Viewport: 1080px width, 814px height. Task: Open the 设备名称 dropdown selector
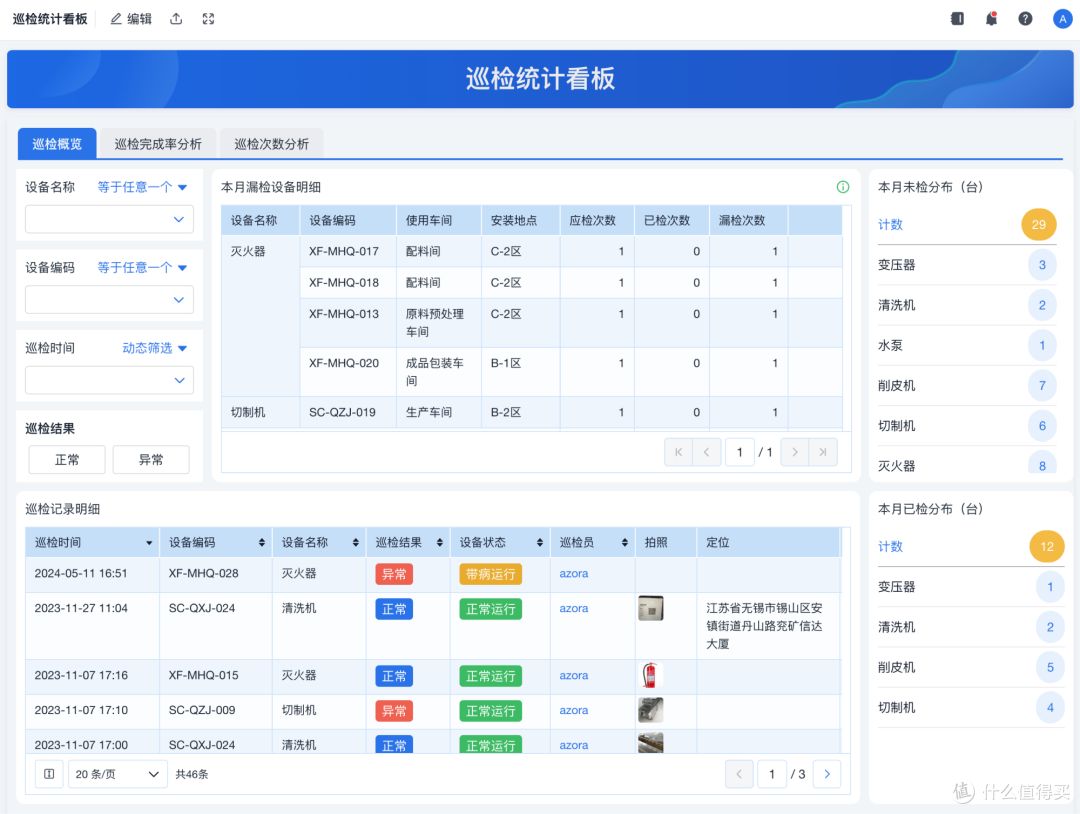[109, 219]
